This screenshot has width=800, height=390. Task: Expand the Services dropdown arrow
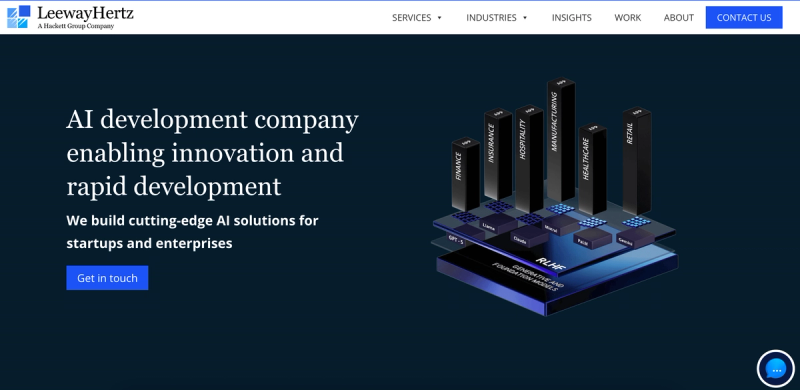coord(439,18)
